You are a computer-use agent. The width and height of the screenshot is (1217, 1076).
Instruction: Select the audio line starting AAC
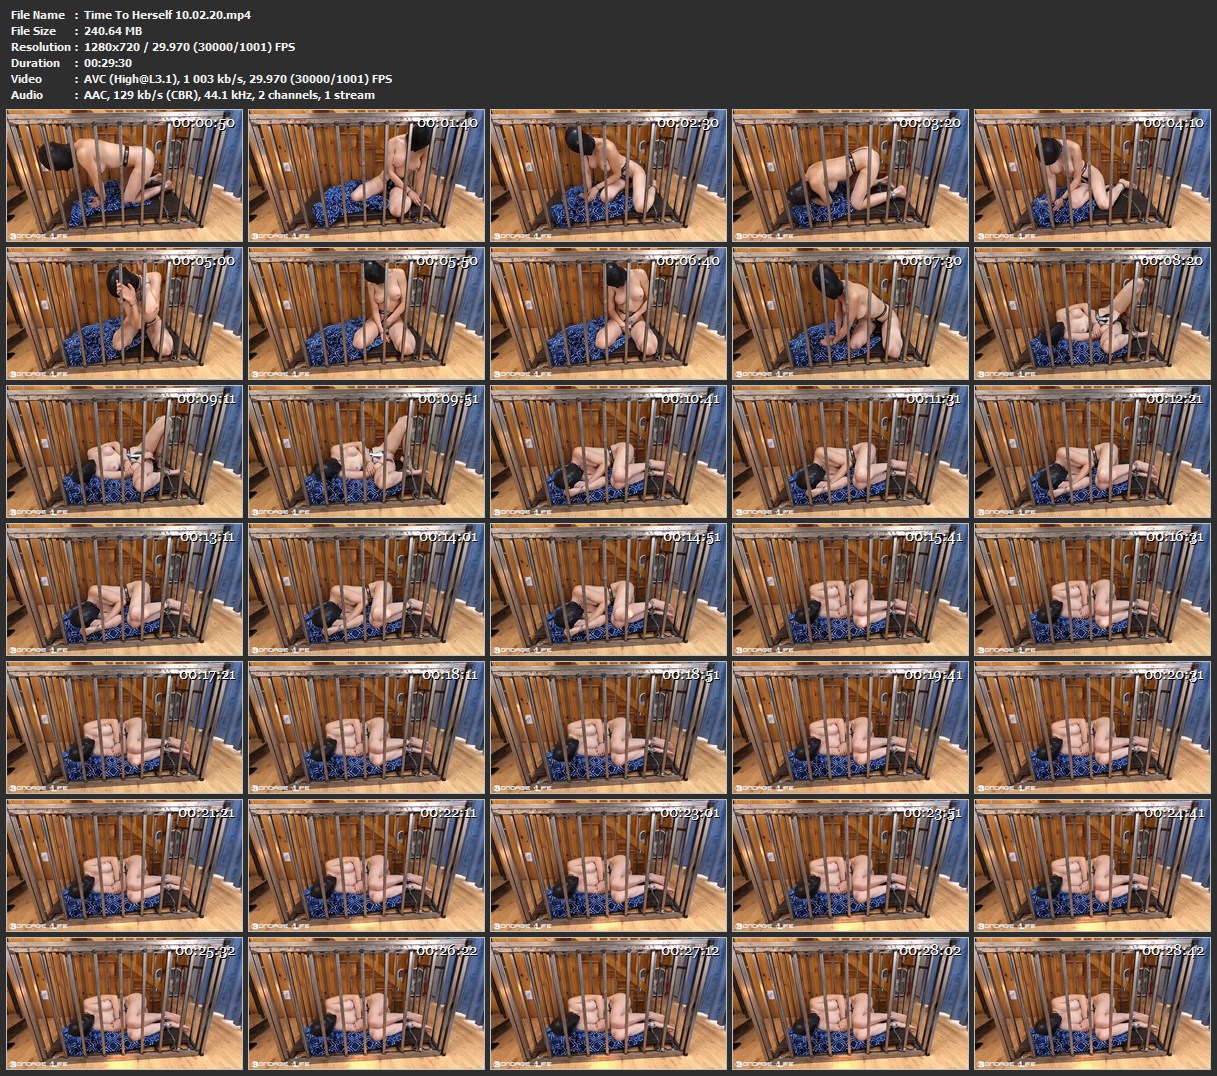coord(229,95)
